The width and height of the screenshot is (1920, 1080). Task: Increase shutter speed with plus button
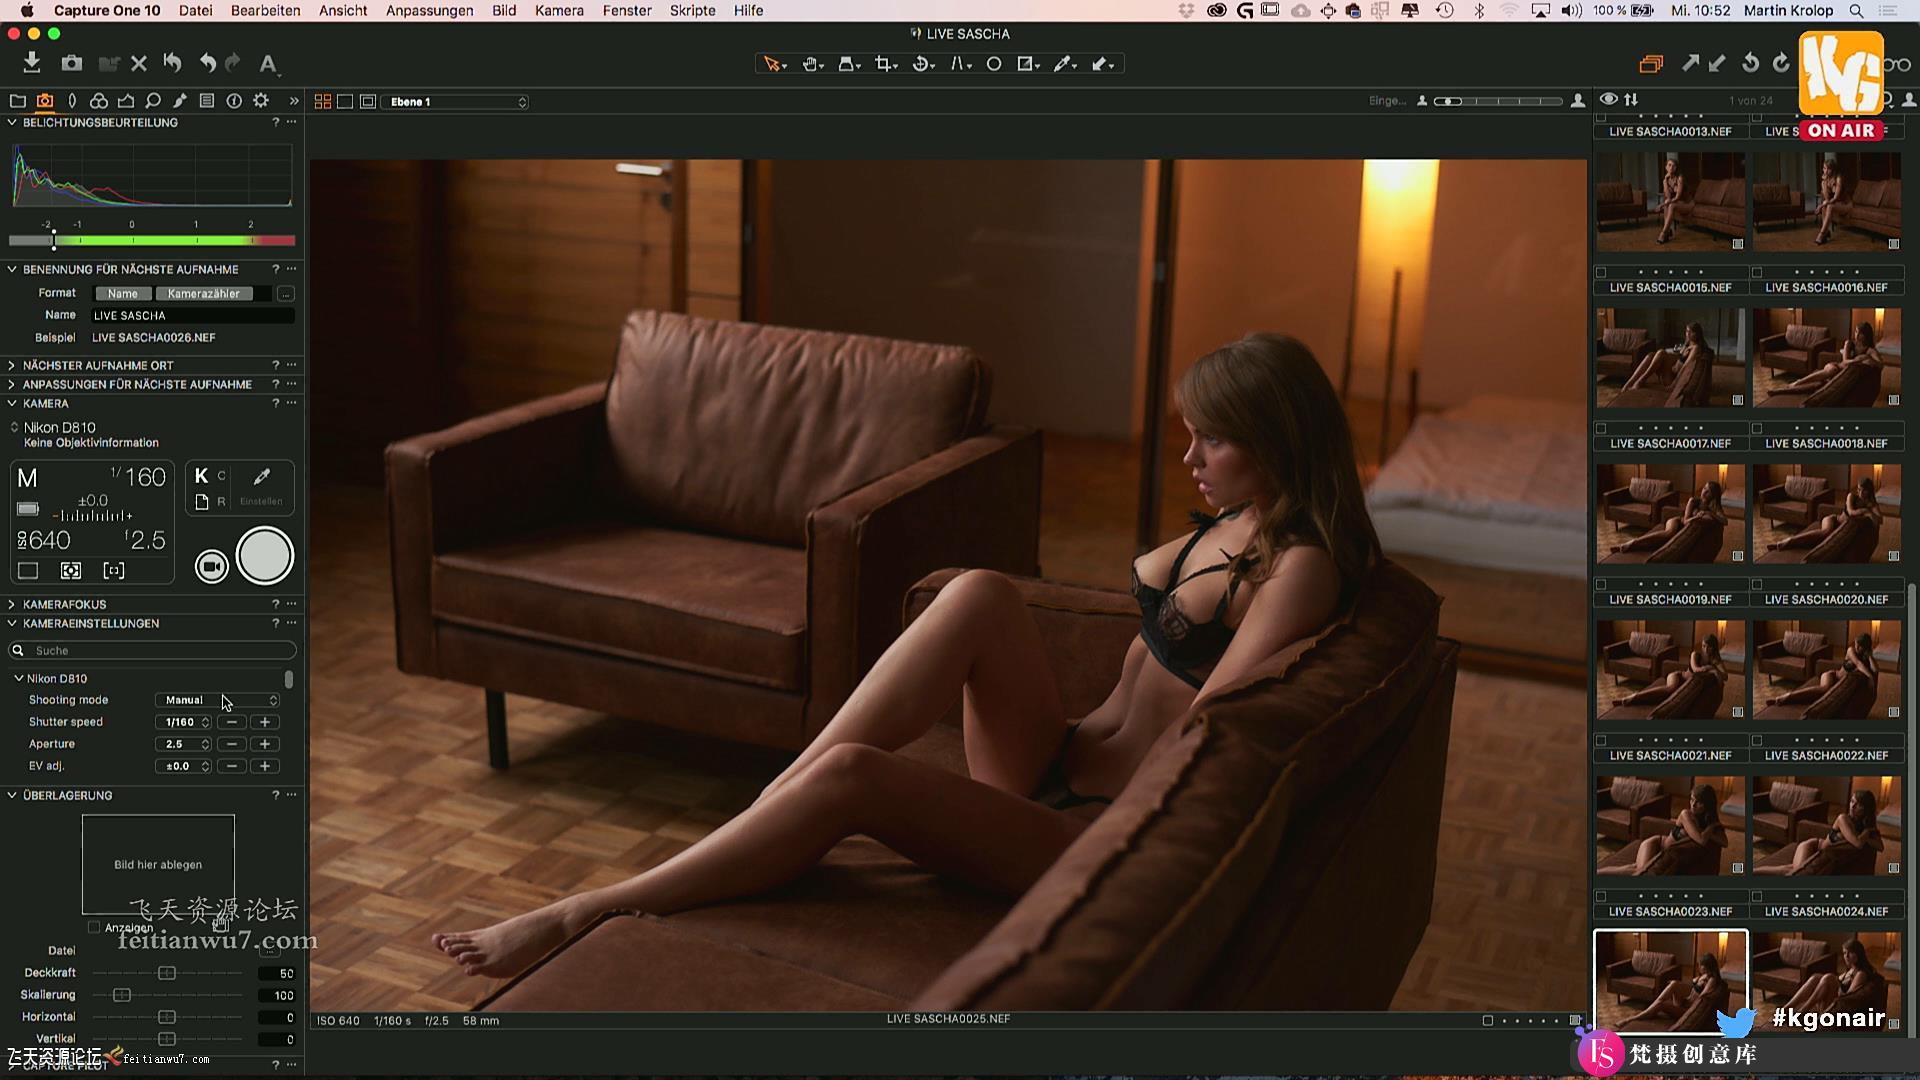(x=265, y=722)
